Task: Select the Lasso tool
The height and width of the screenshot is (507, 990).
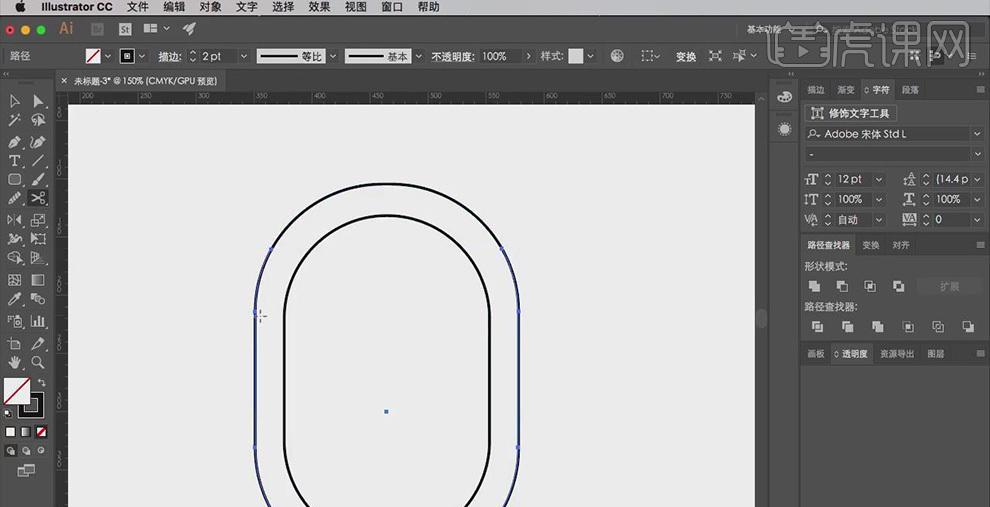Action: pyautogui.click(x=38, y=120)
